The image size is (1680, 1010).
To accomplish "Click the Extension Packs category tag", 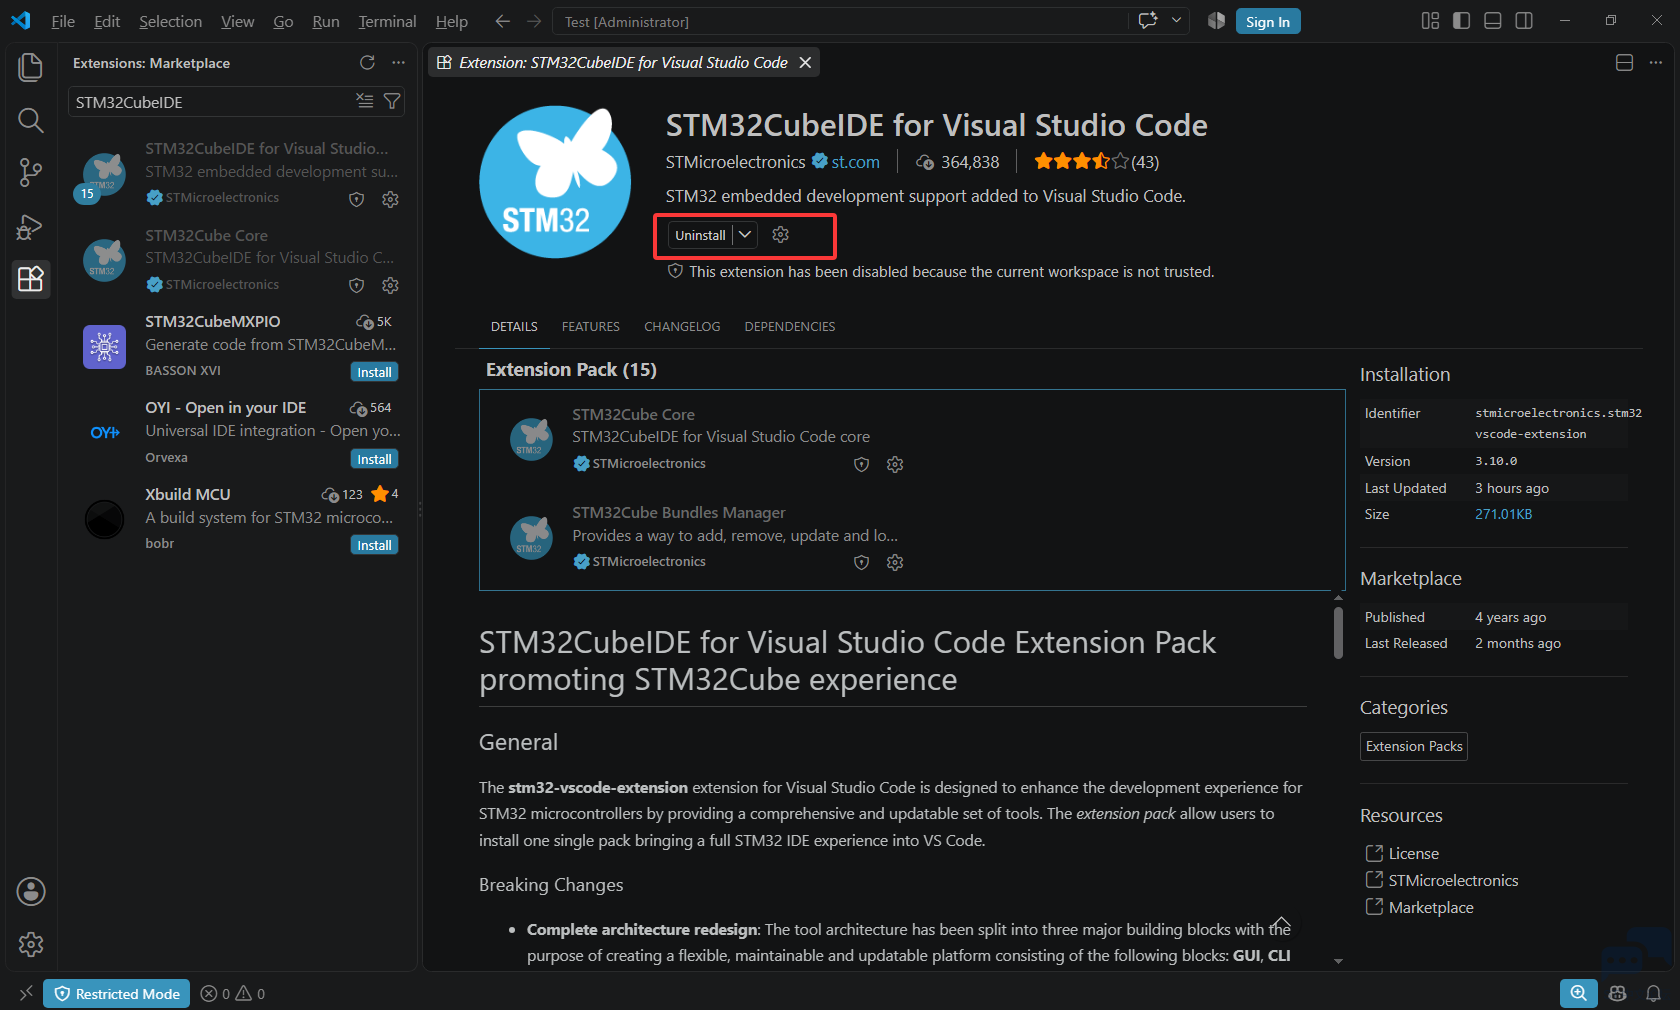I will click(x=1414, y=746).
